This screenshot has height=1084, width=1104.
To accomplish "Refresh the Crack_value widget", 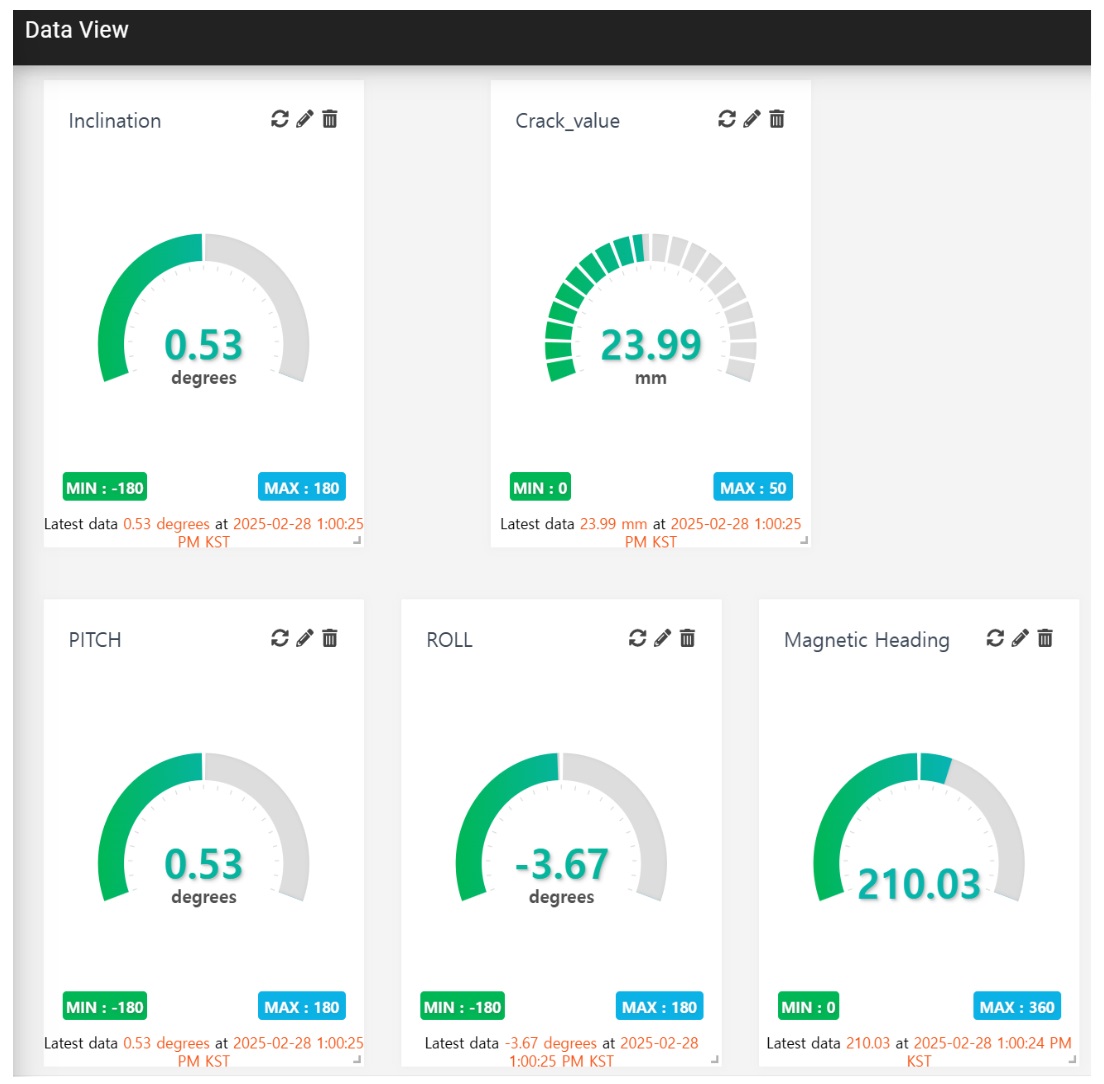I will pyautogui.click(x=727, y=119).
